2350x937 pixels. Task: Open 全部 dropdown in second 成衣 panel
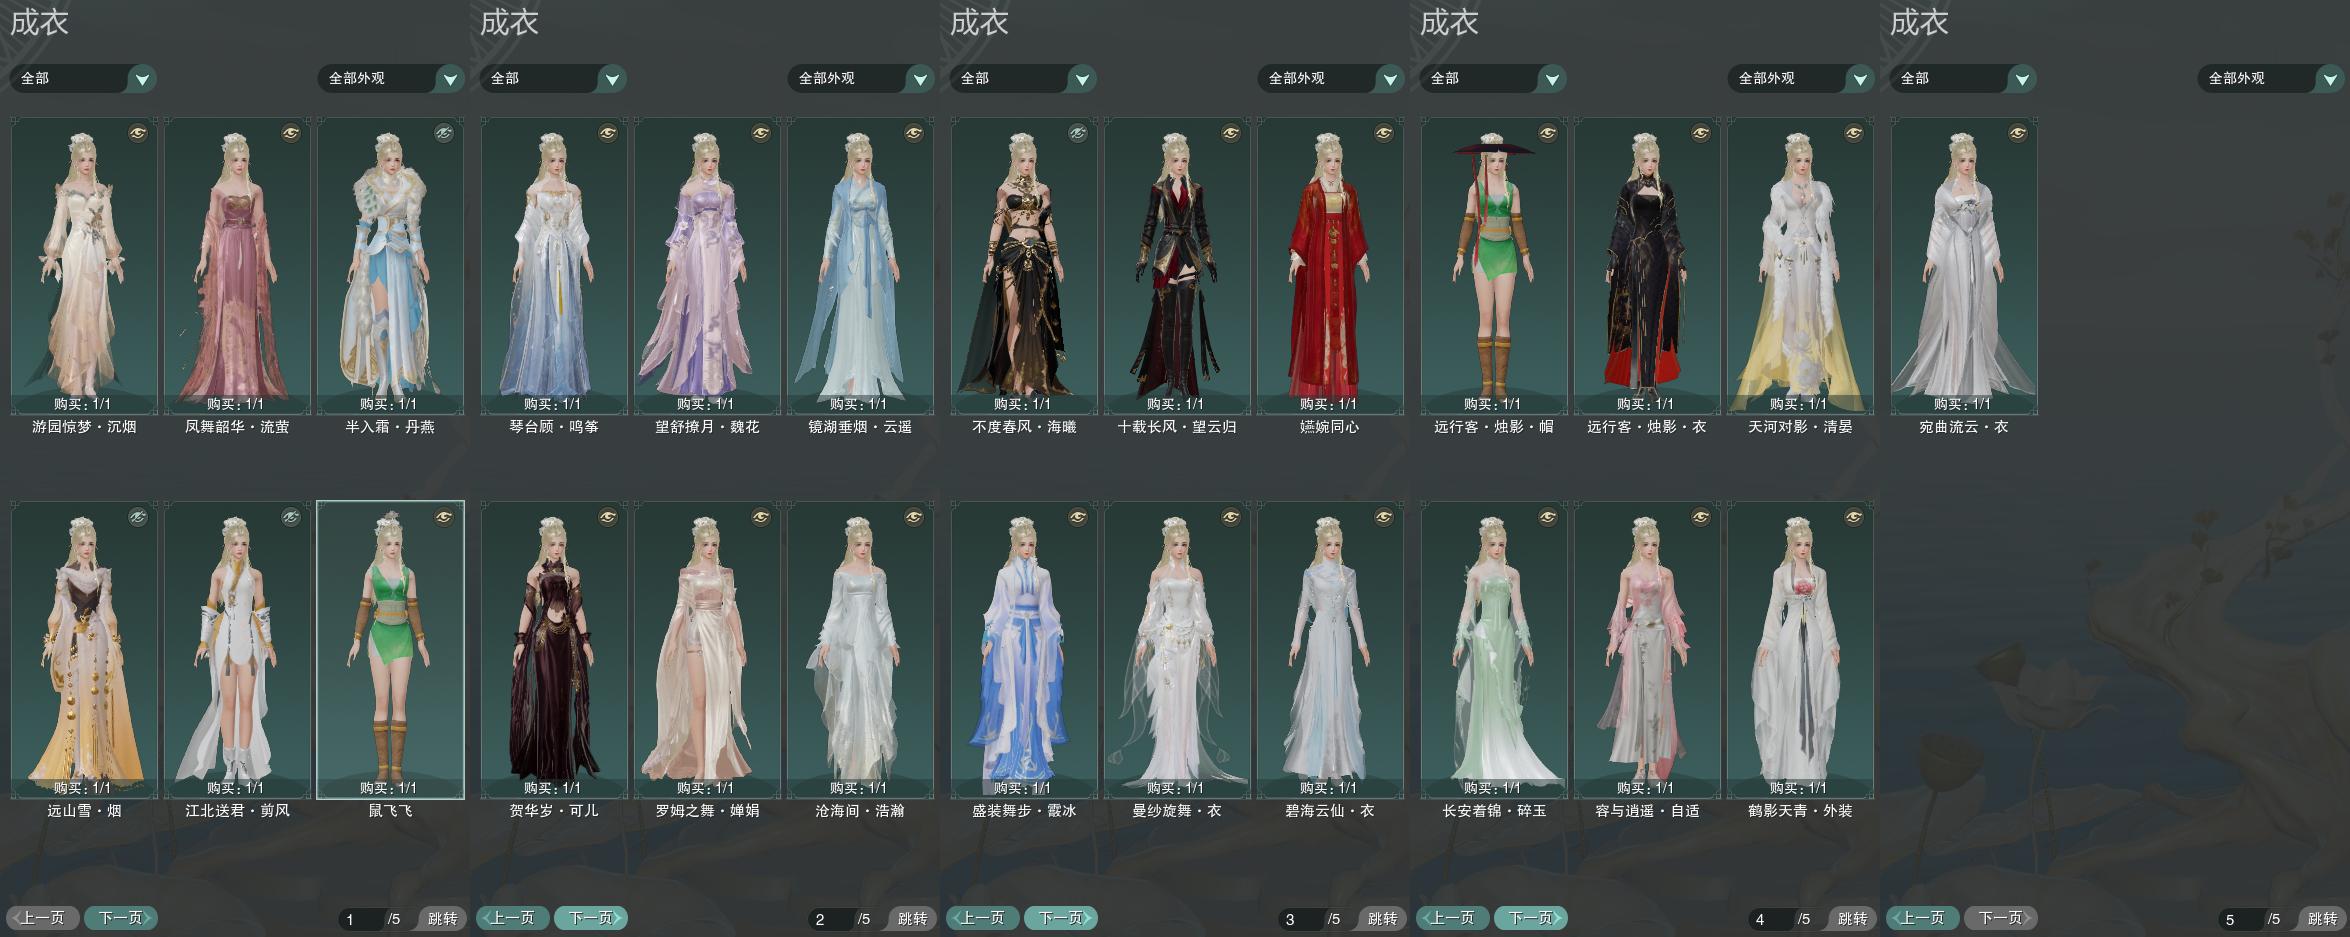[x=553, y=78]
